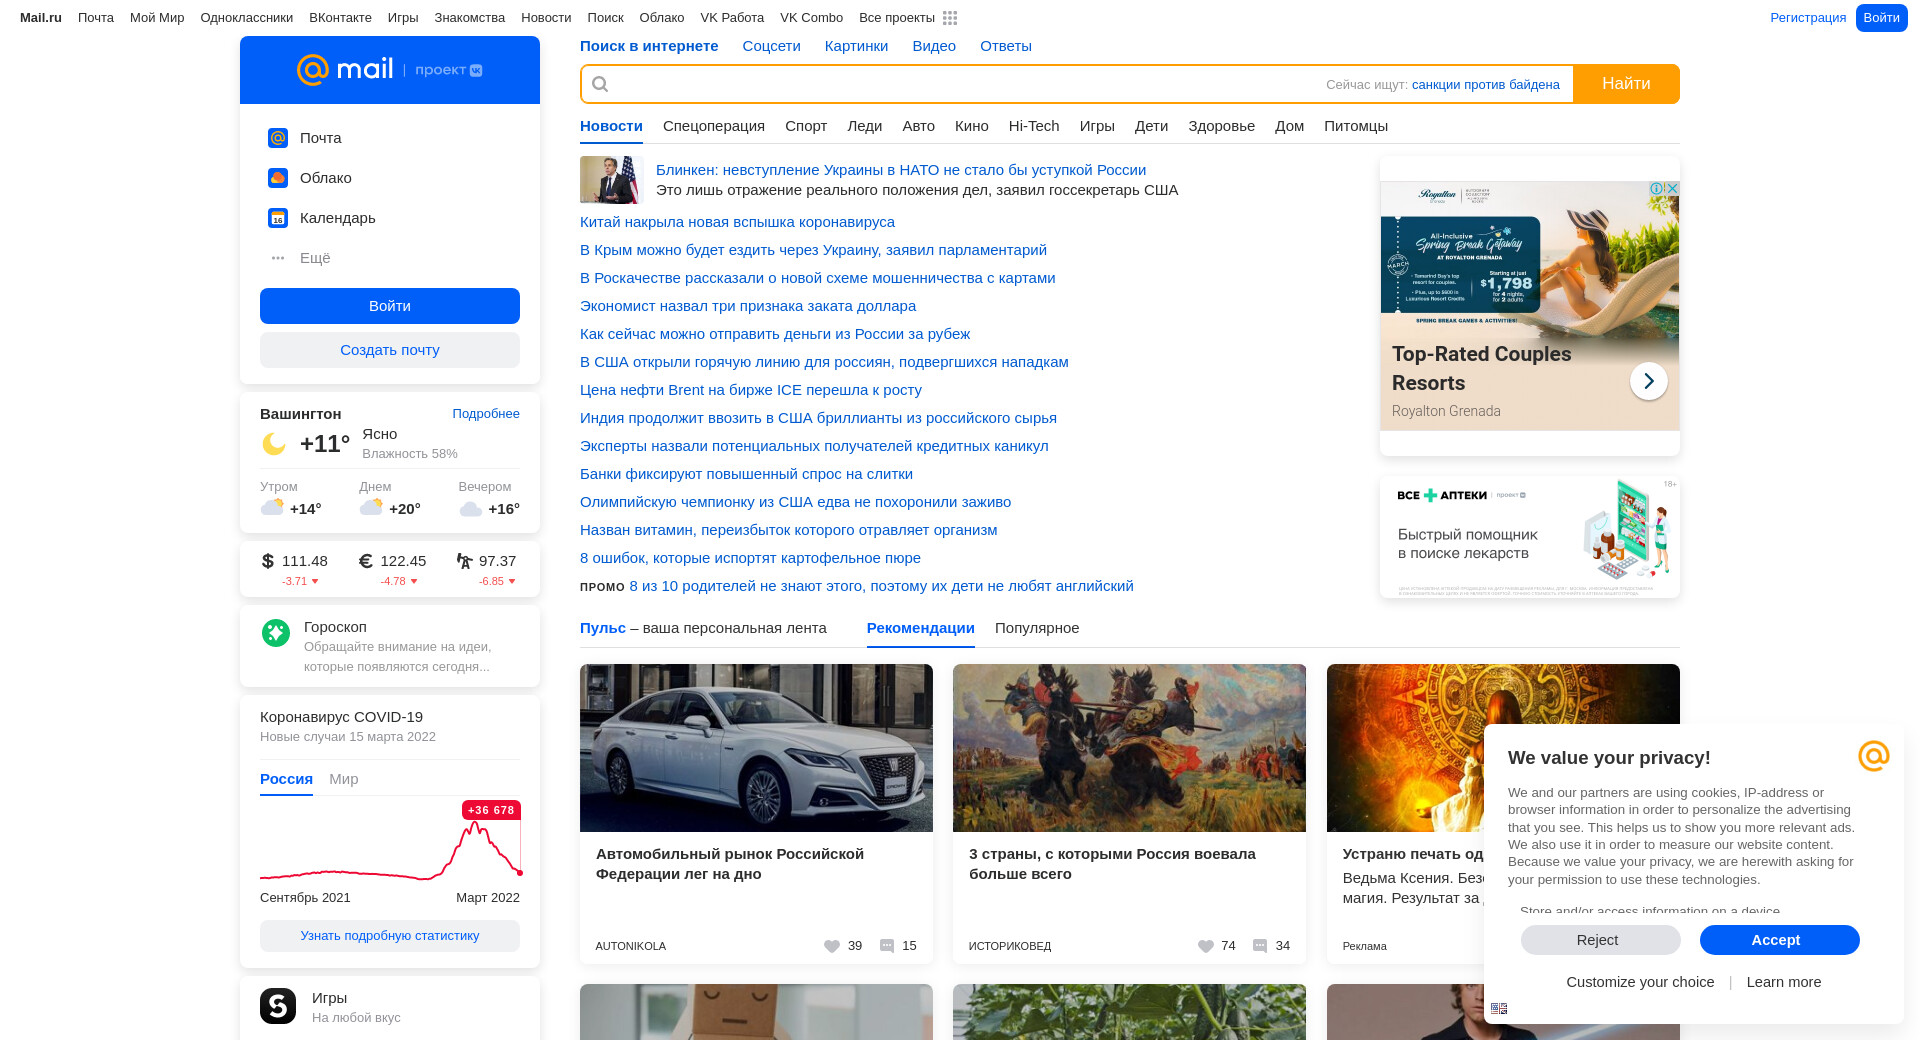Click the Календарь calendar icon

(x=278, y=218)
